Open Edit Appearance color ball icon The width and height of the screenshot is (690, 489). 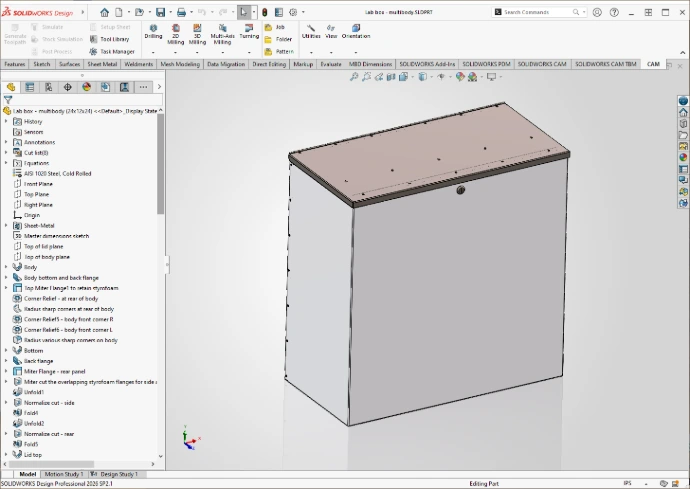pos(460,77)
